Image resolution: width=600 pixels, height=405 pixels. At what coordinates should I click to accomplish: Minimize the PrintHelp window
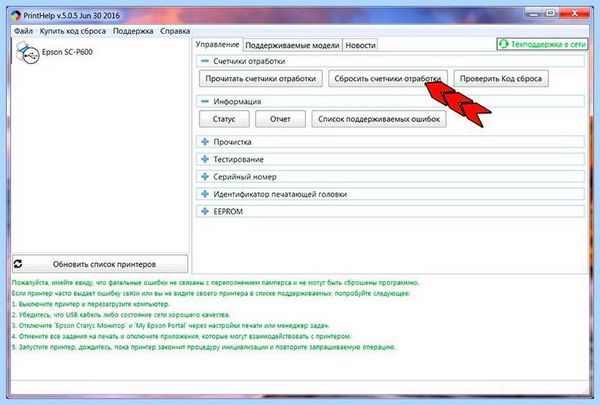tap(534, 13)
